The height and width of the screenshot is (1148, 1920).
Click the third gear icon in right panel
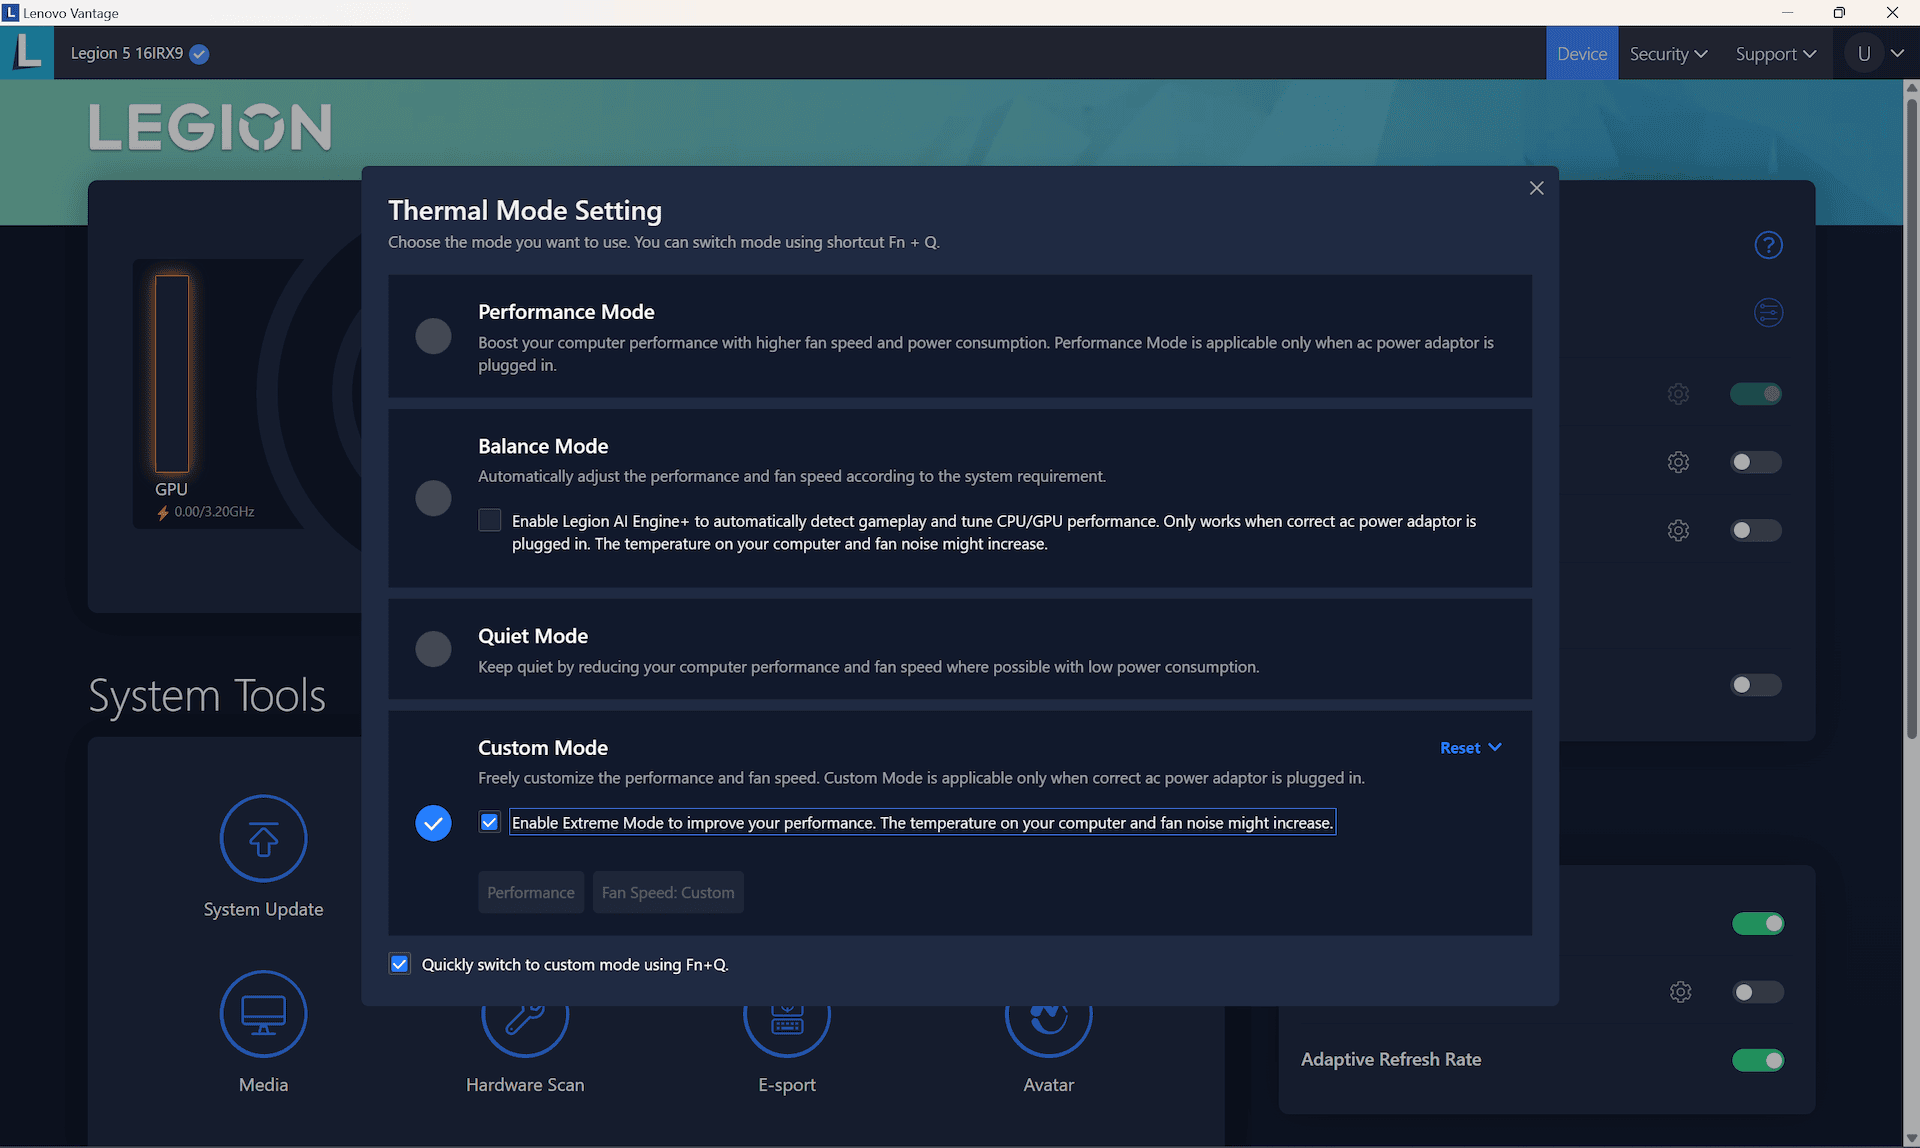tap(1678, 530)
